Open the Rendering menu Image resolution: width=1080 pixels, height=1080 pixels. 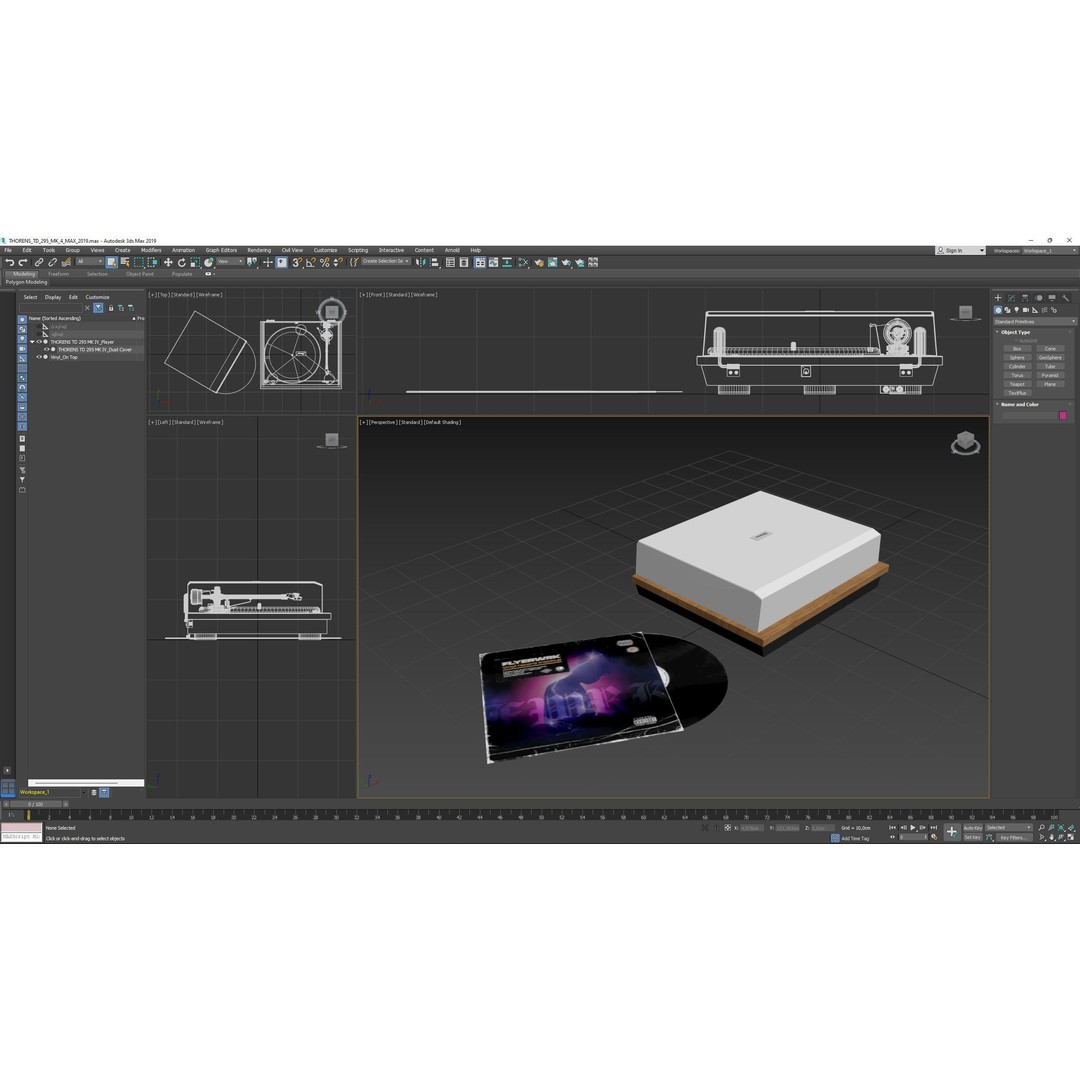(x=258, y=250)
